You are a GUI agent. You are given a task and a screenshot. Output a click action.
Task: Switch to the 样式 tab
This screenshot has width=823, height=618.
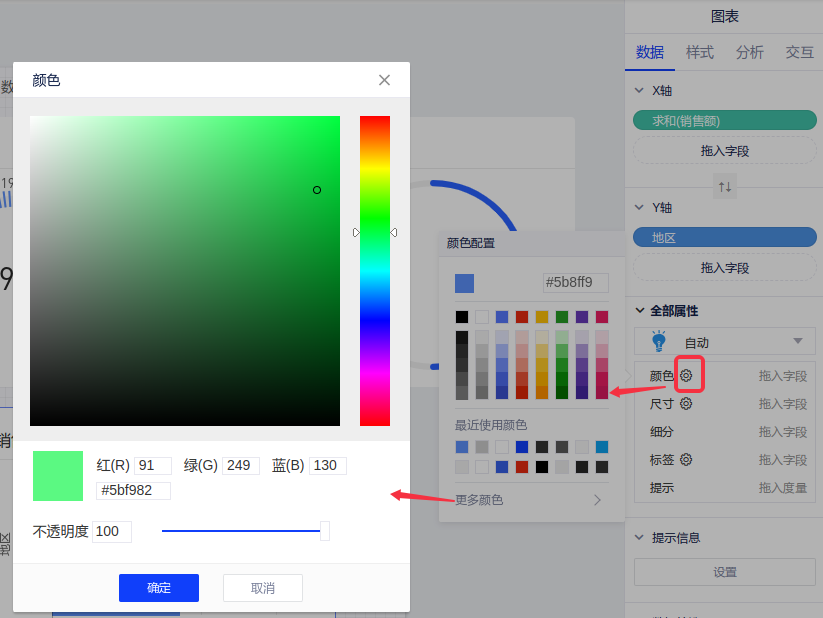point(700,53)
